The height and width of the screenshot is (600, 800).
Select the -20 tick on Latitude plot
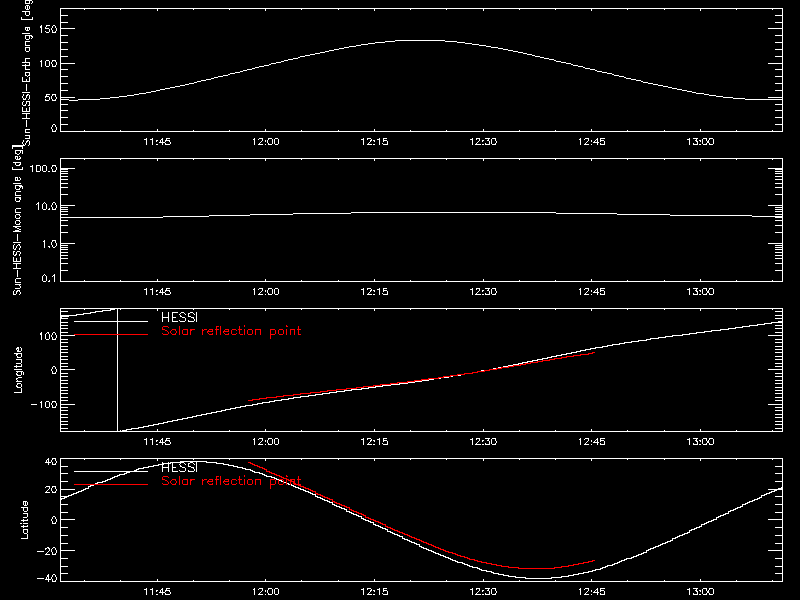point(47,551)
